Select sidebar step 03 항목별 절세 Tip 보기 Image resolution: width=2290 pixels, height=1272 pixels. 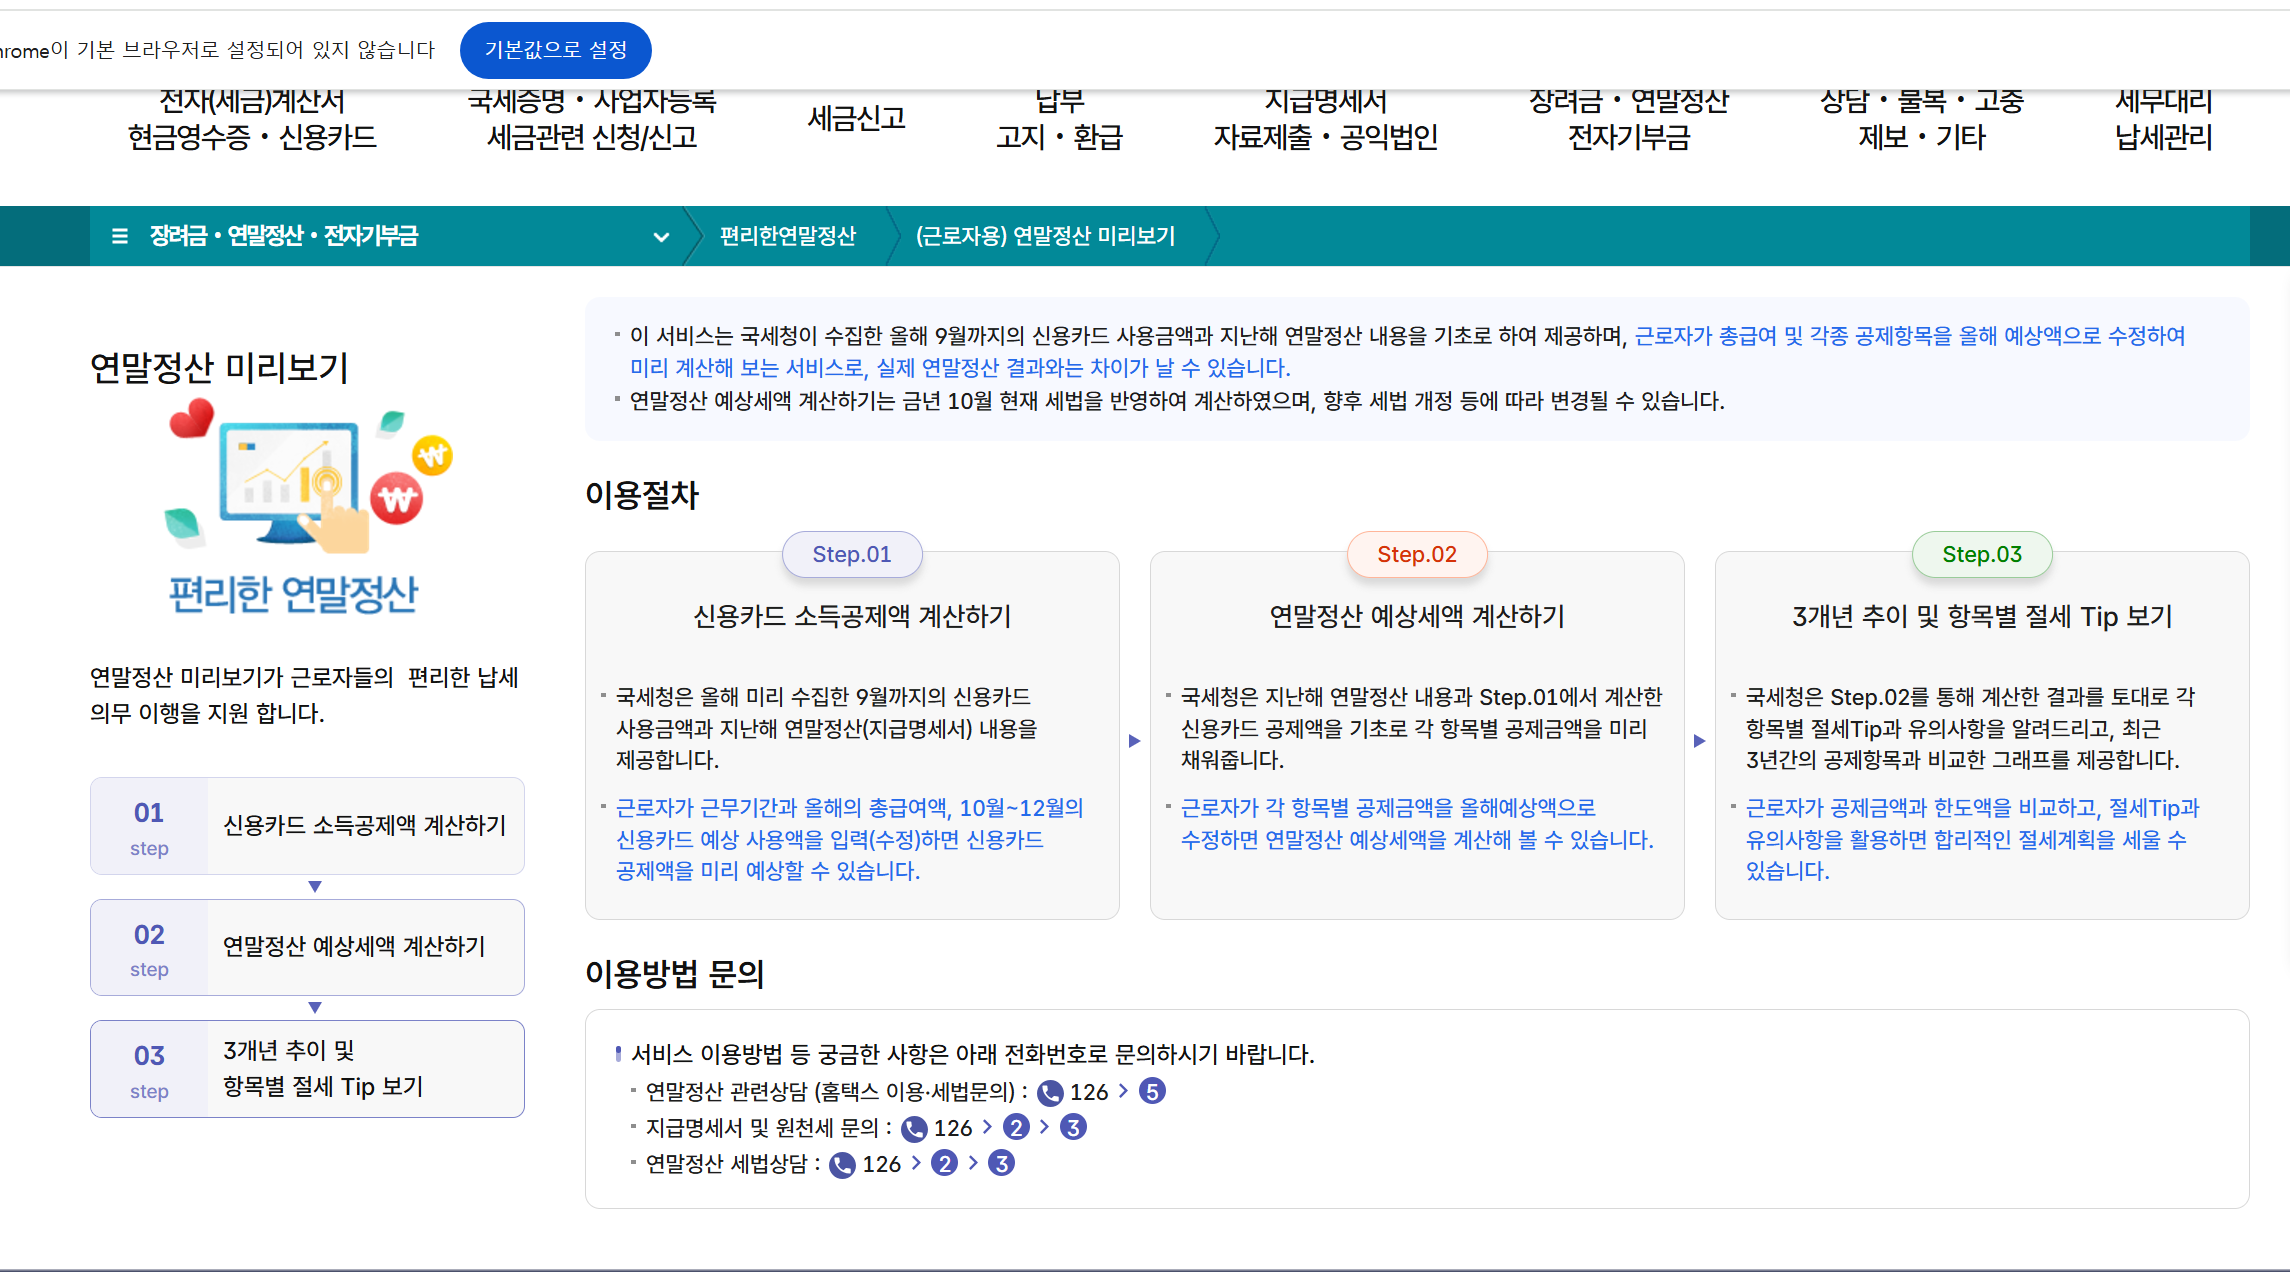(x=307, y=1068)
